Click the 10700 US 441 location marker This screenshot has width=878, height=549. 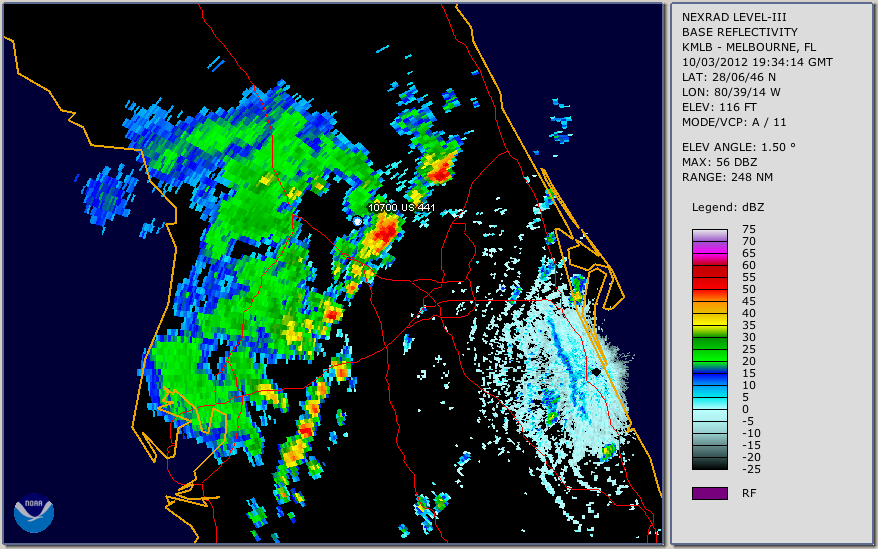[x=357, y=222]
